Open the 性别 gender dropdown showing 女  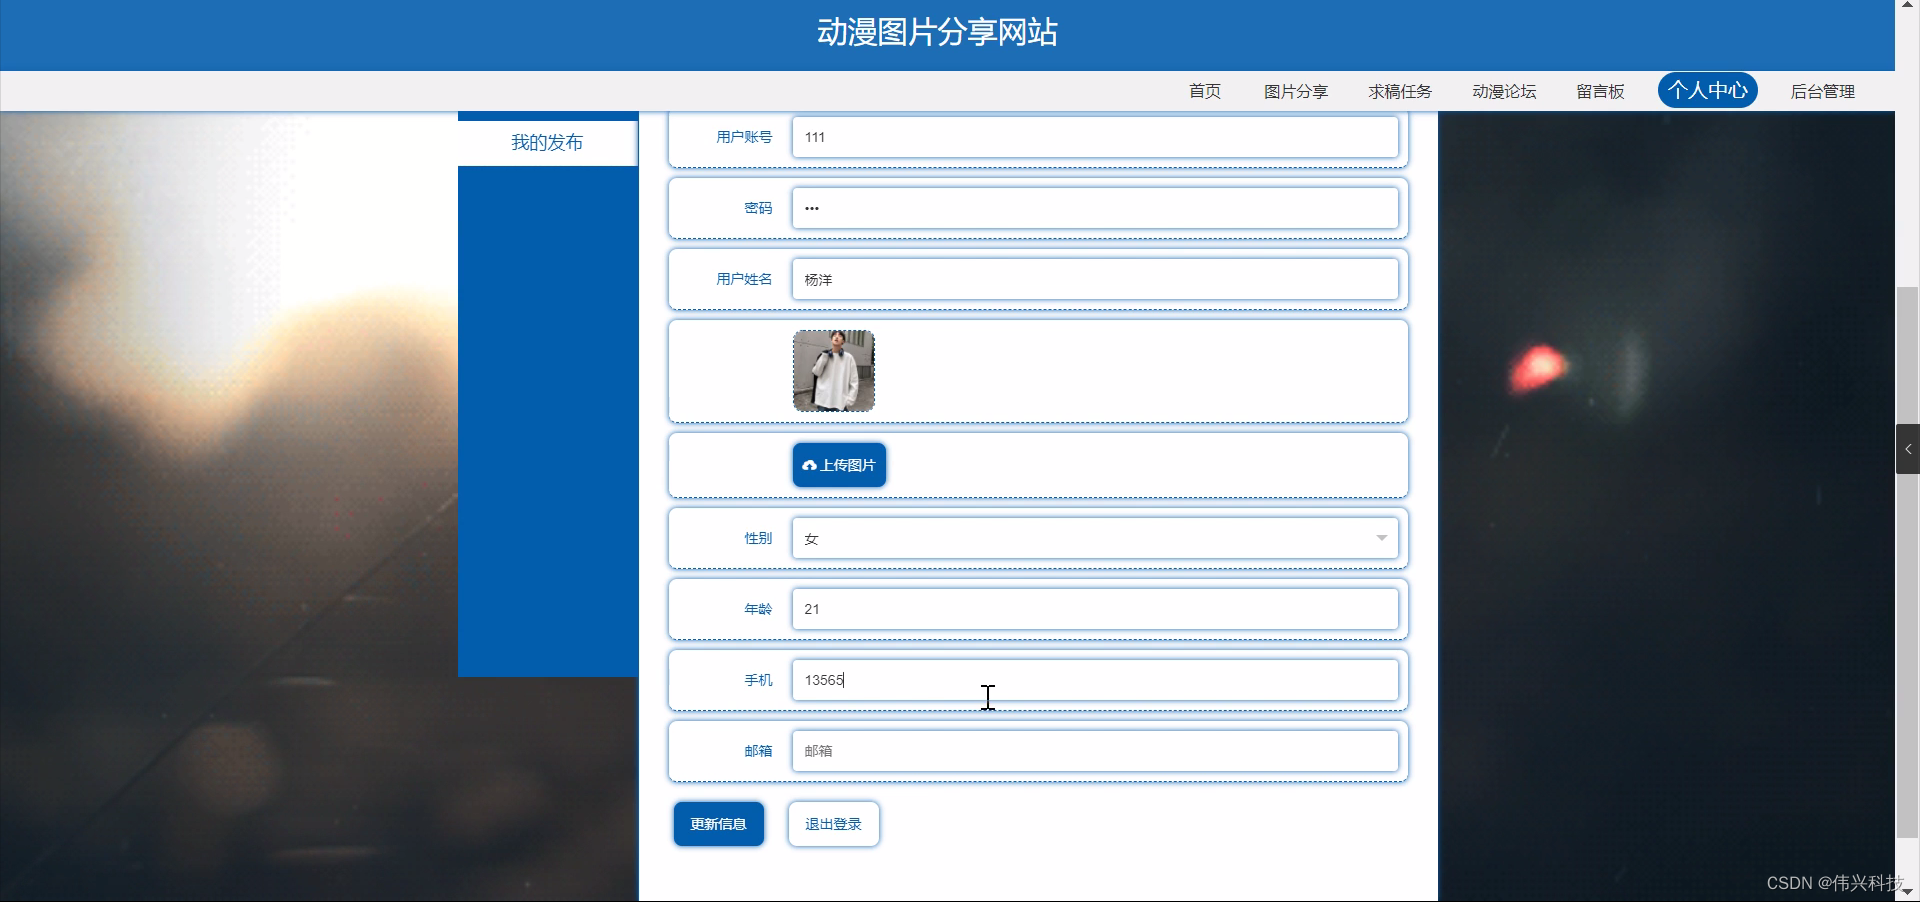pyautogui.click(x=1094, y=538)
